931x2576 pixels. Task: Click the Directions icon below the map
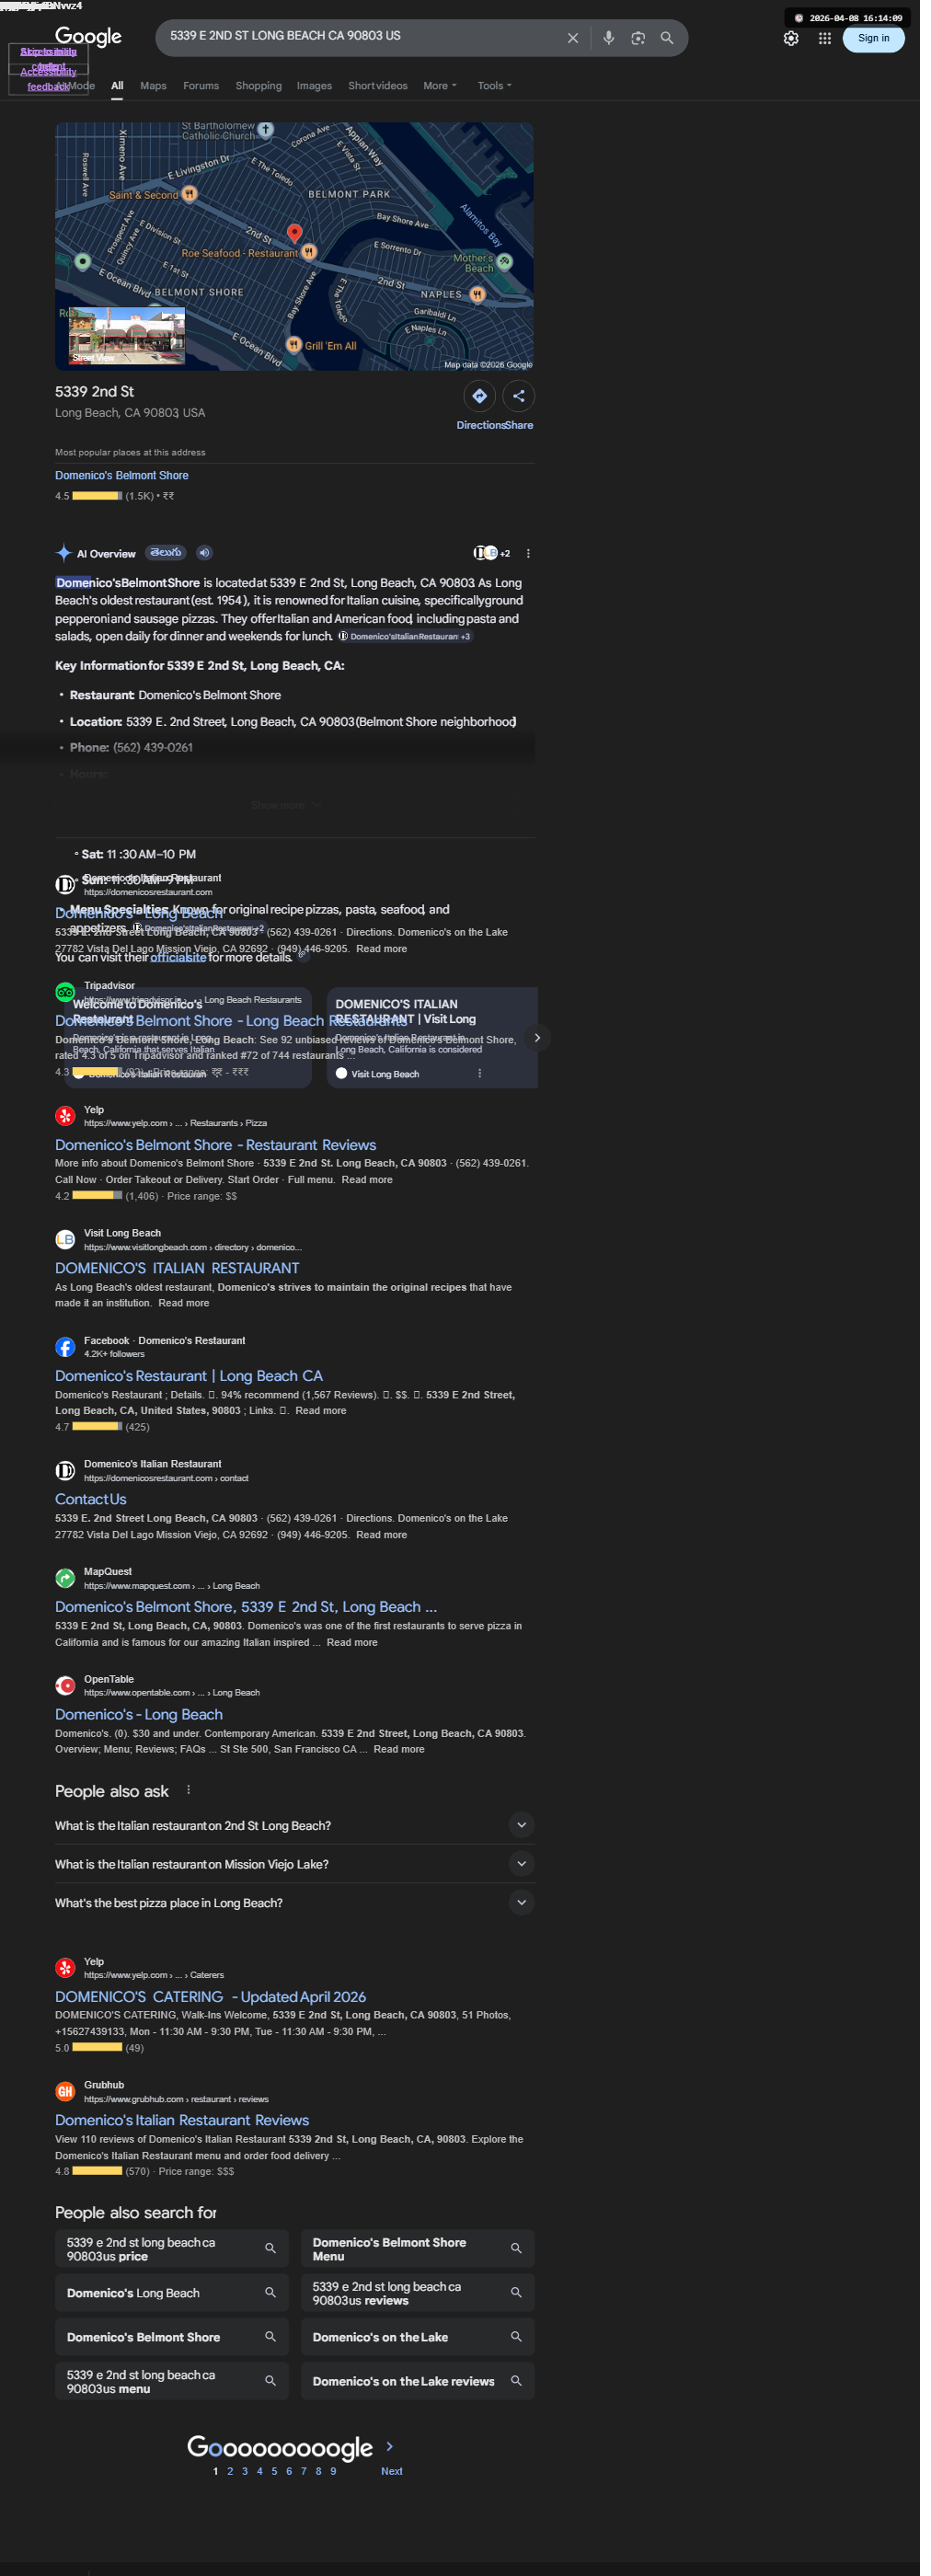(x=480, y=396)
